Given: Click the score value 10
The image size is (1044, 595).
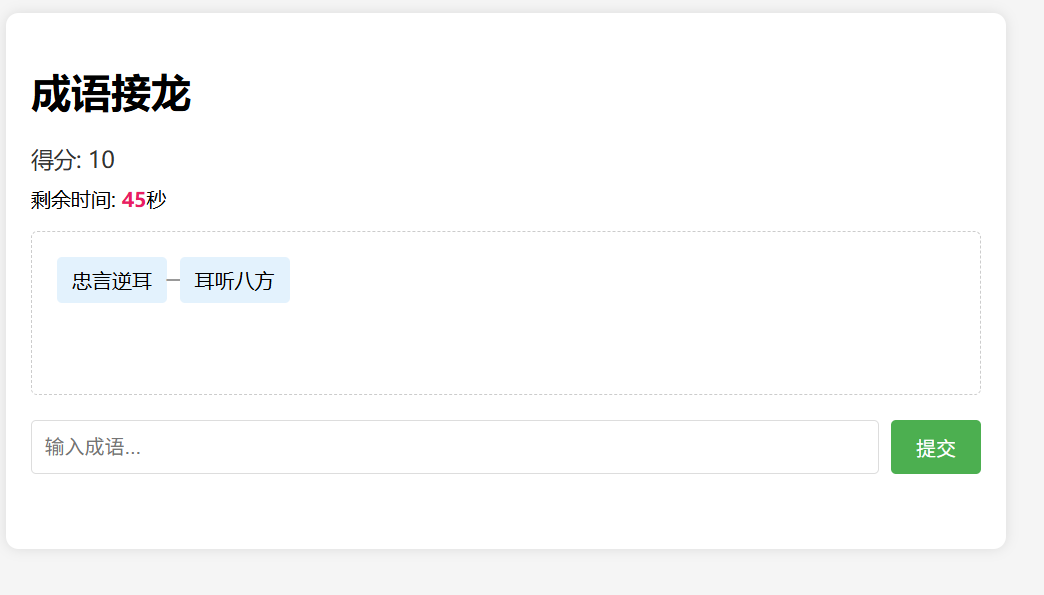Looking at the screenshot, I should [104, 160].
